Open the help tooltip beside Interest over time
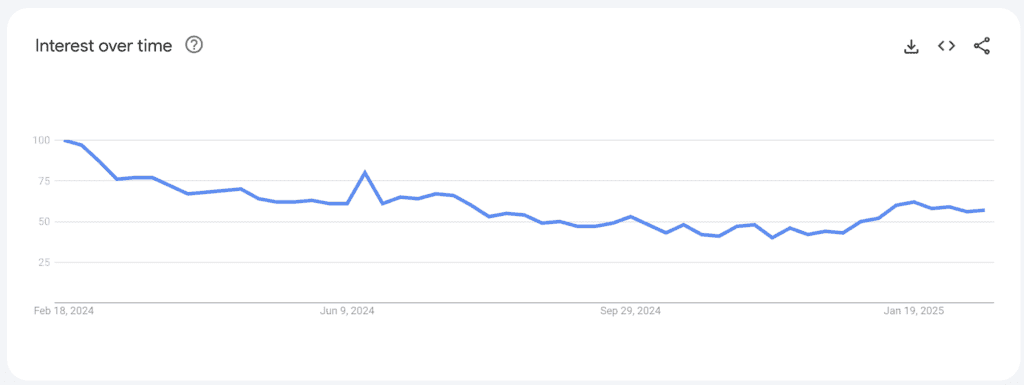This screenshot has width=1024, height=385. tap(194, 45)
